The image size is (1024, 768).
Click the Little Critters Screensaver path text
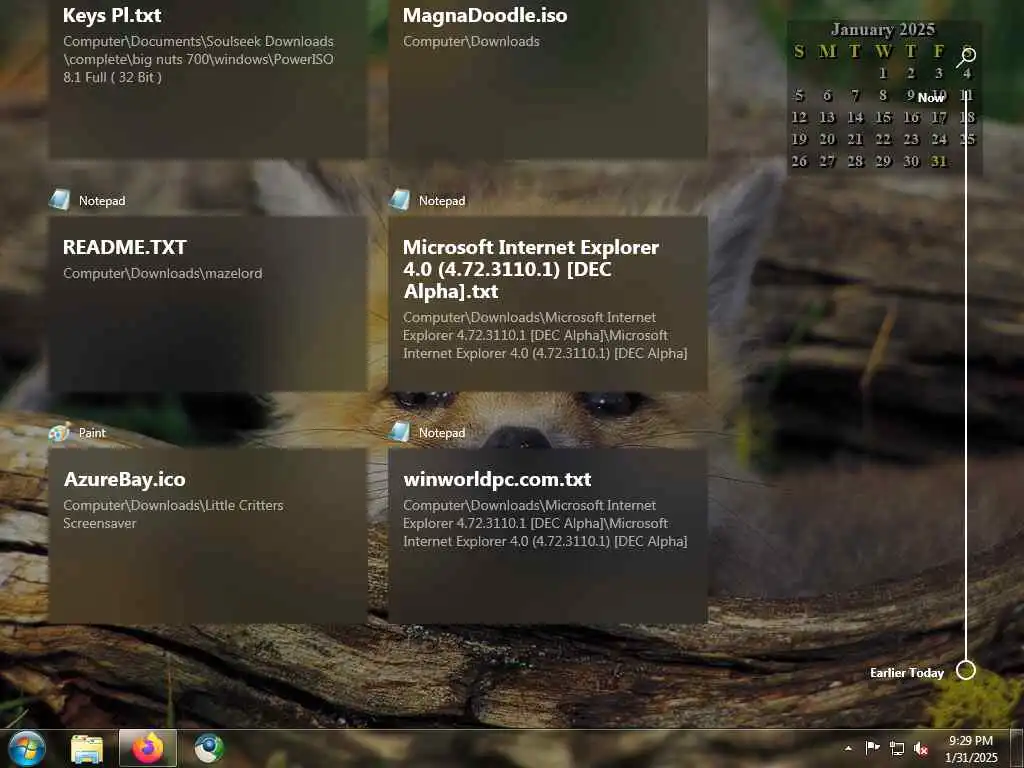(x=173, y=514)
